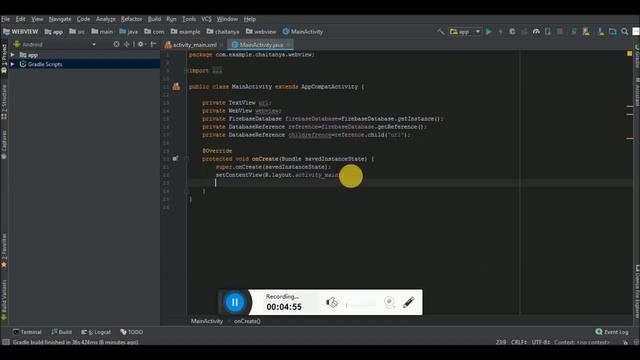Open the Android Profiler gauge icon
Image resolution: width=640 pixels, height=360 pixels.
pyautogui.click(x=536, y=31)
